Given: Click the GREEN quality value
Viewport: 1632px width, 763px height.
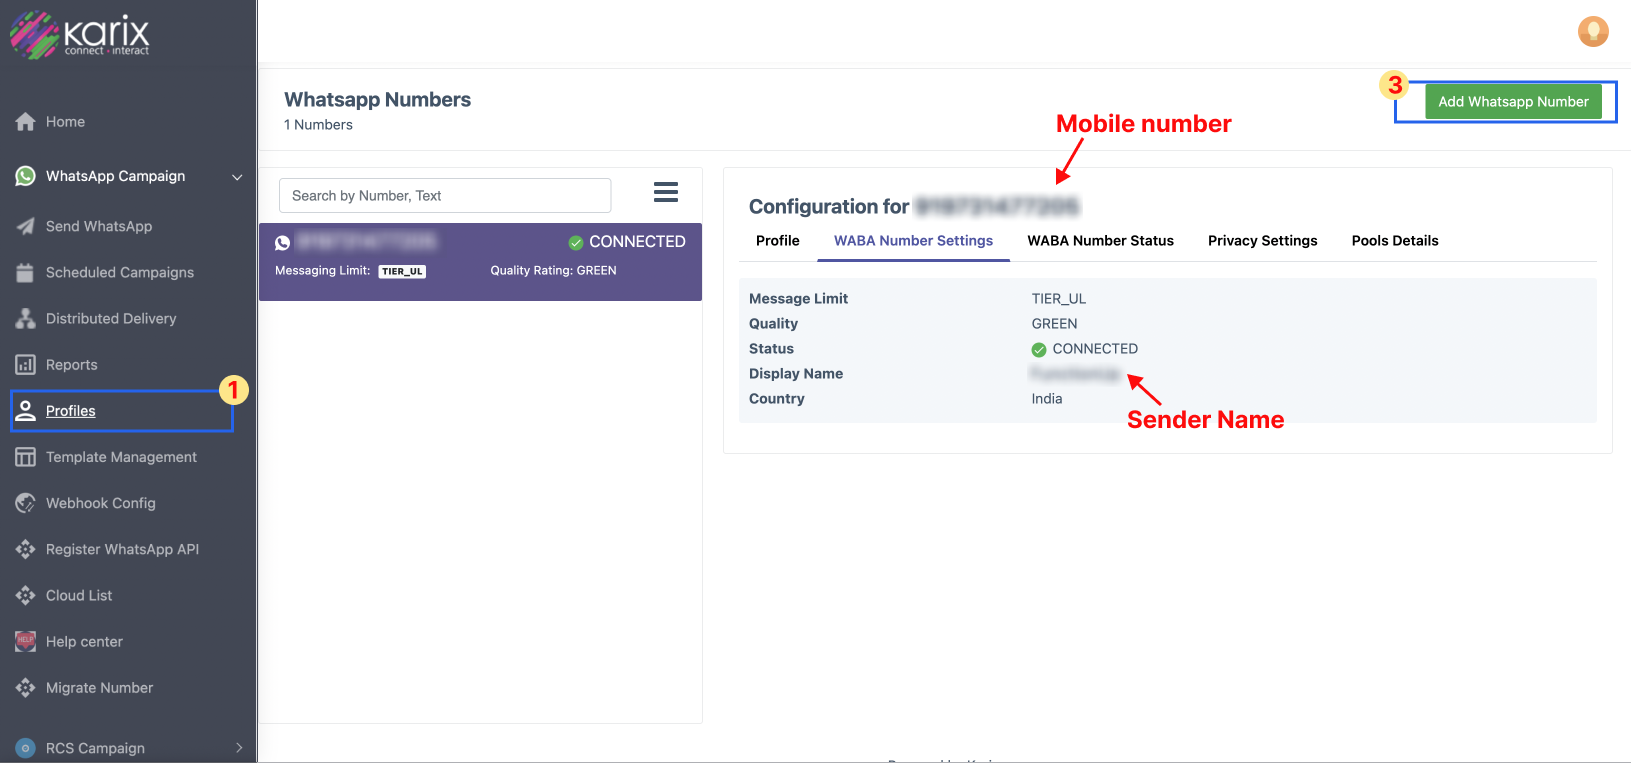Looking at the screenshot, I should [1054, 324].
